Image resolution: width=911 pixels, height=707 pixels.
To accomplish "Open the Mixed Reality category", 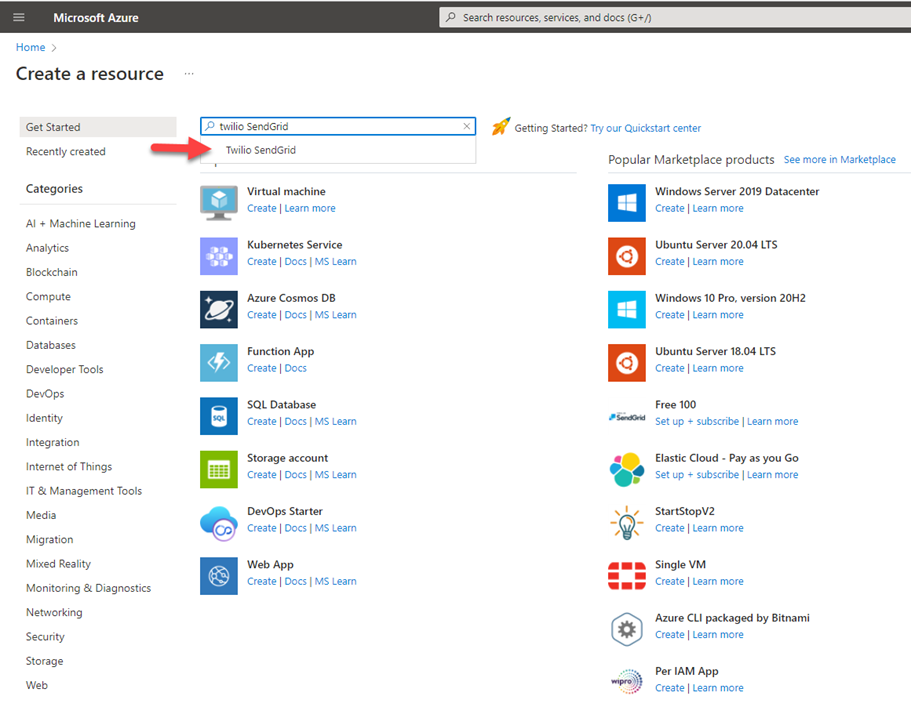I will [x=58, y=564].
